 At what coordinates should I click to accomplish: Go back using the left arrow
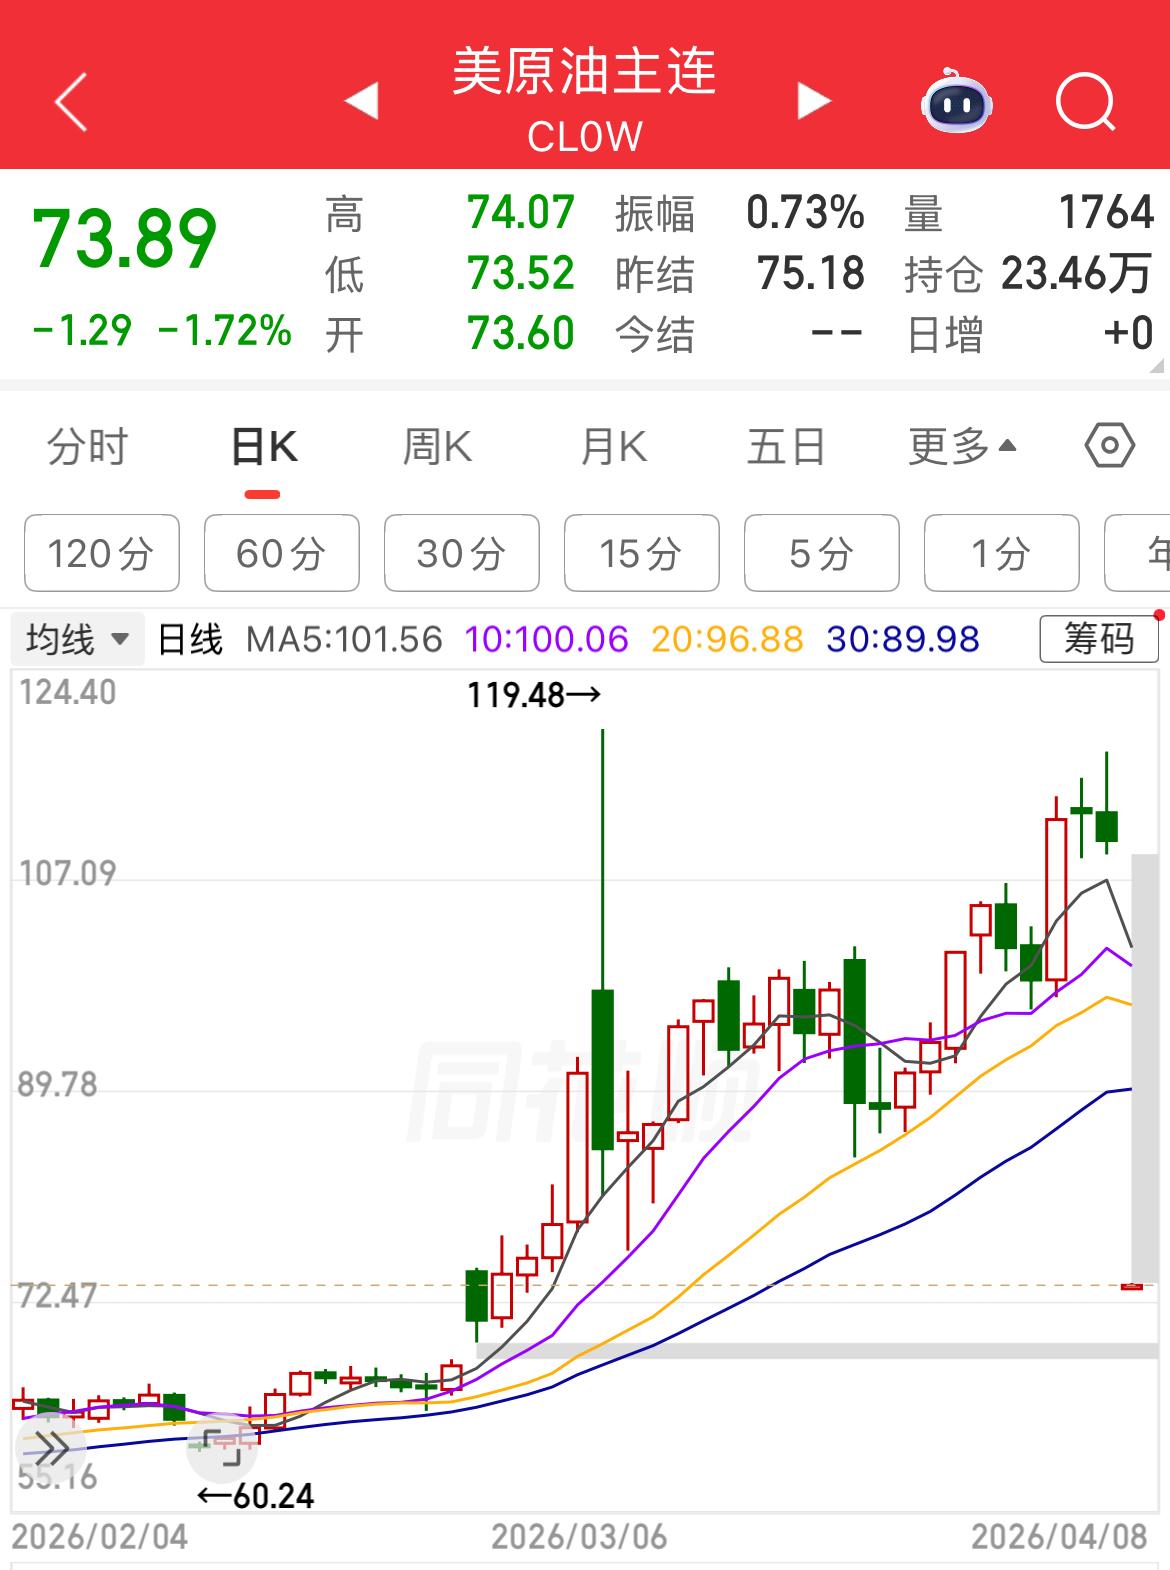pyautogui.click(x=71, y=101)
